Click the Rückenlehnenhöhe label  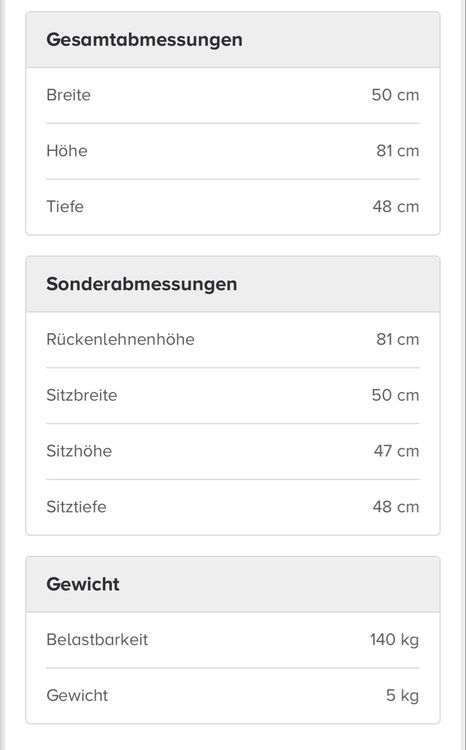[x=121, y=340]
